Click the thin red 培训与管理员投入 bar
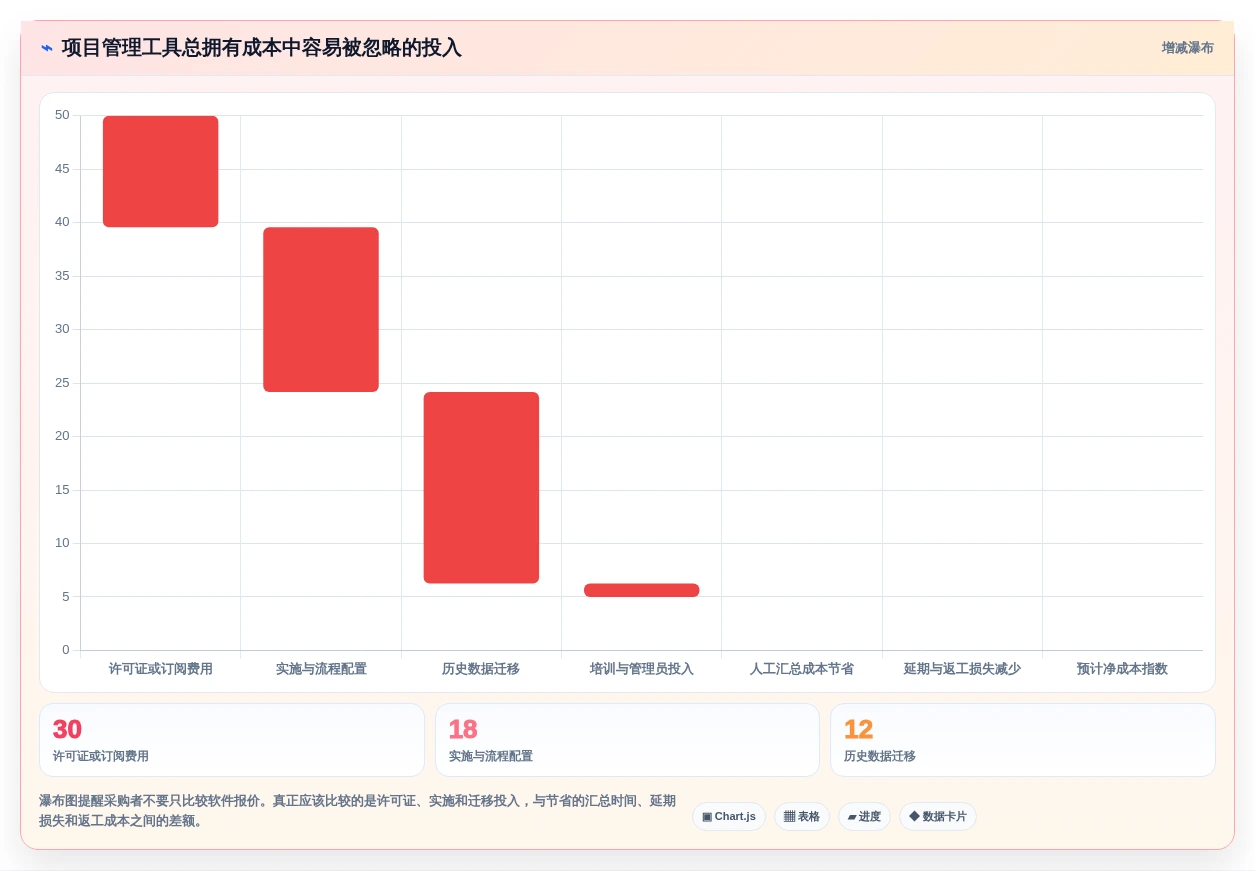Viewport: 1255px width, 871px height. [x=641, y=590]
